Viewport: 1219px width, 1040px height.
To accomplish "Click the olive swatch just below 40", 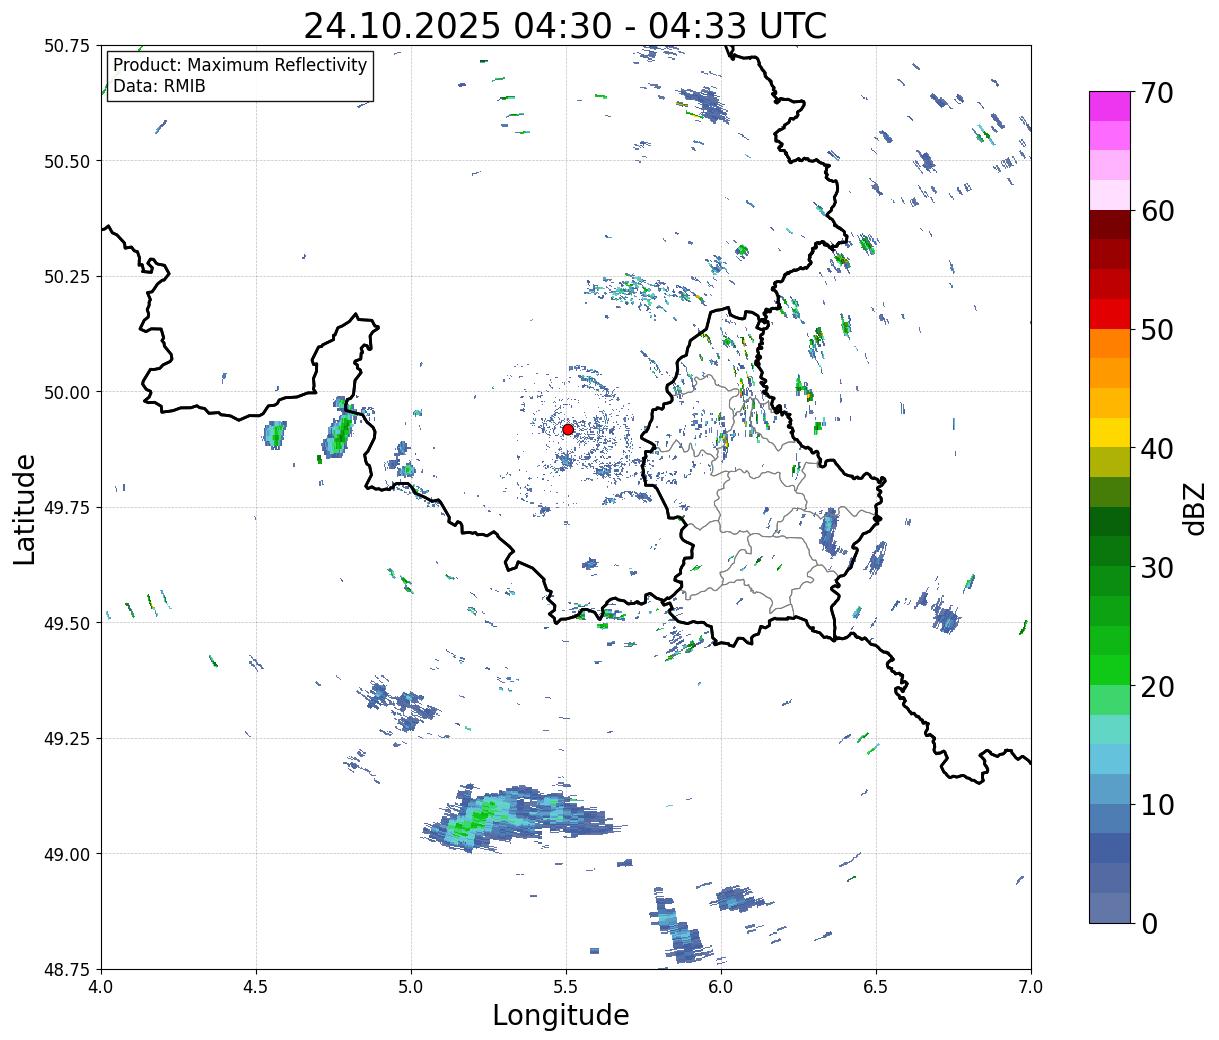I will pos(1110,462).
